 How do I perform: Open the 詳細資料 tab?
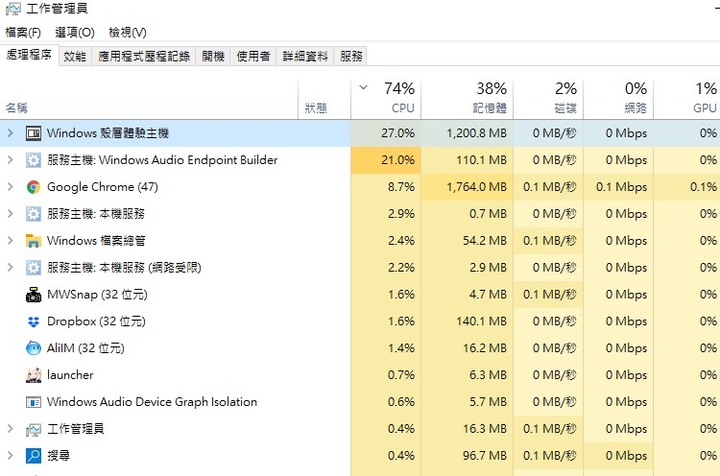(x=305, y=56)
